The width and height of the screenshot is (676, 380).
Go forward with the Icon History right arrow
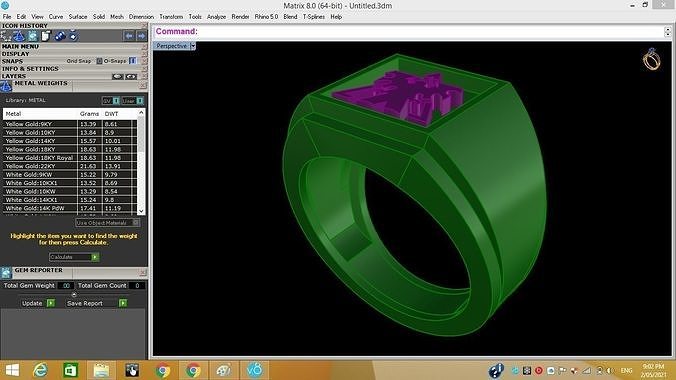(141, 36)
